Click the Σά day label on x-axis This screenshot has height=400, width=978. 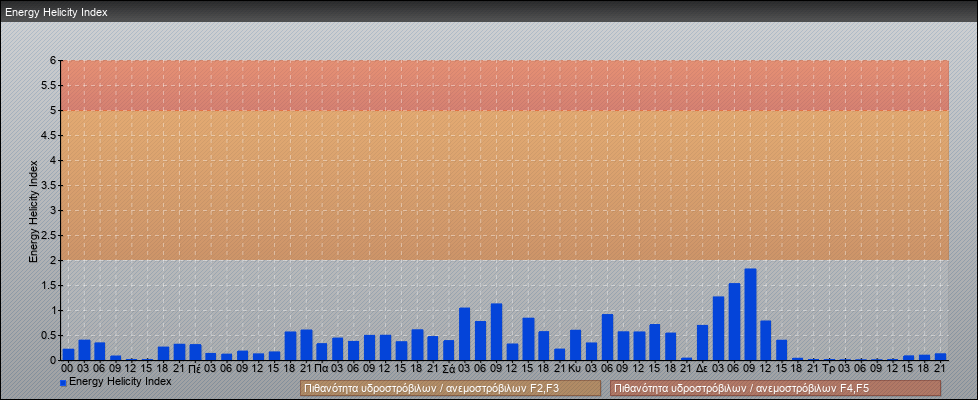coord(448,369)
